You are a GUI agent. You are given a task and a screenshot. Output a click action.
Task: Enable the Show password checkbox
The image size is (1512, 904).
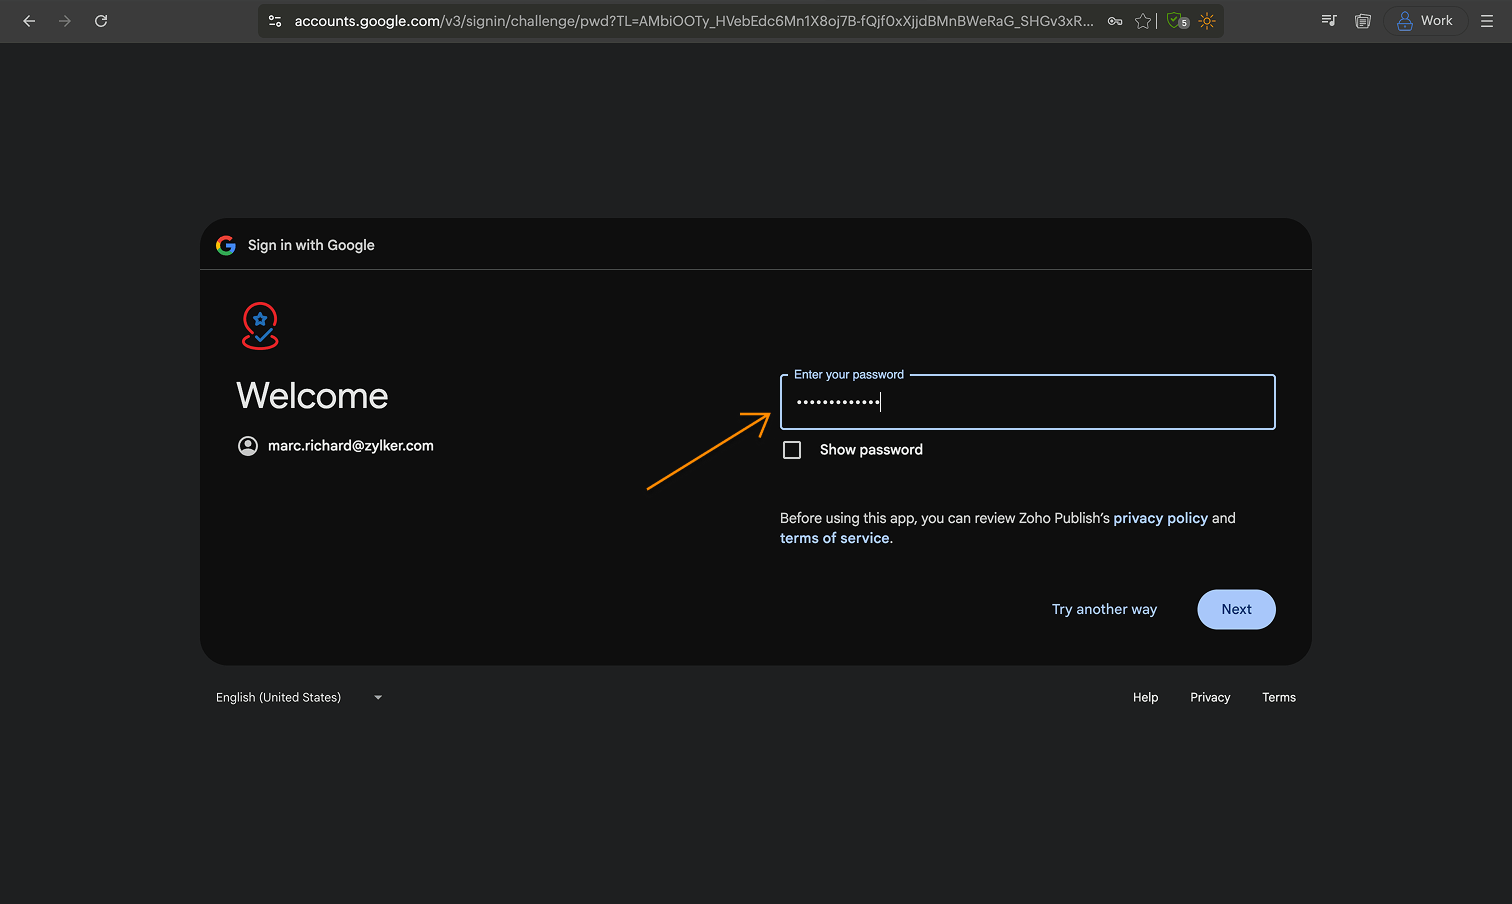pos(792,450)
